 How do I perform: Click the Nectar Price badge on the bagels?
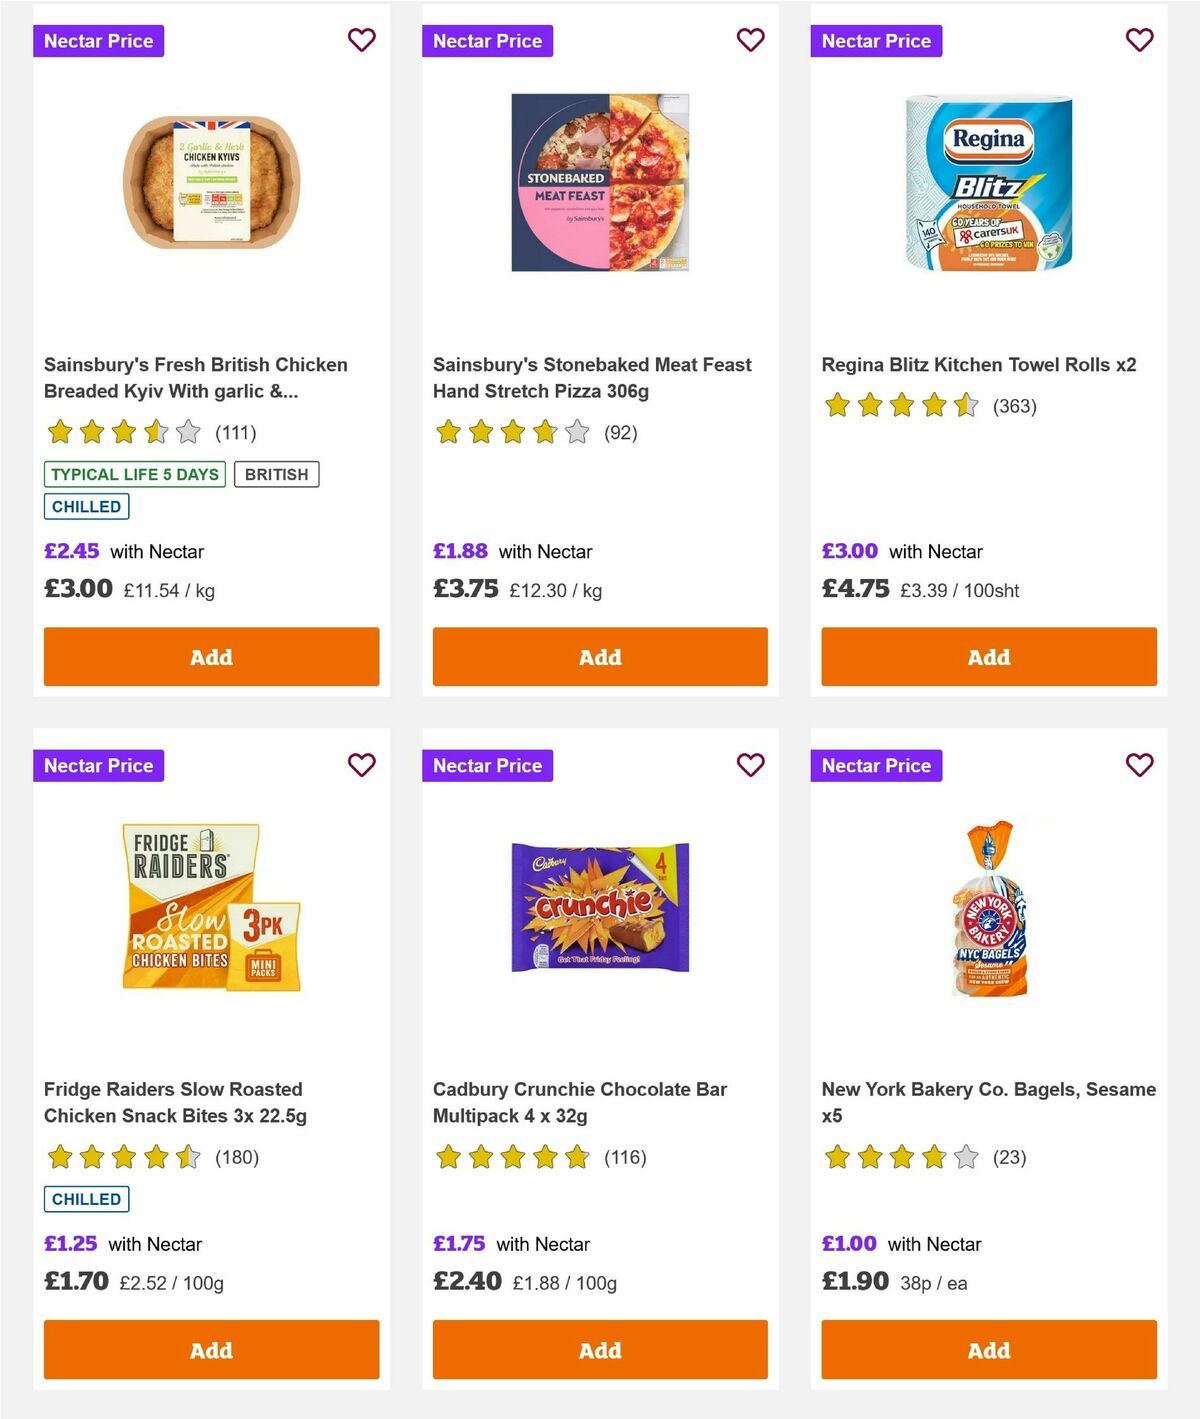point(876,765)
